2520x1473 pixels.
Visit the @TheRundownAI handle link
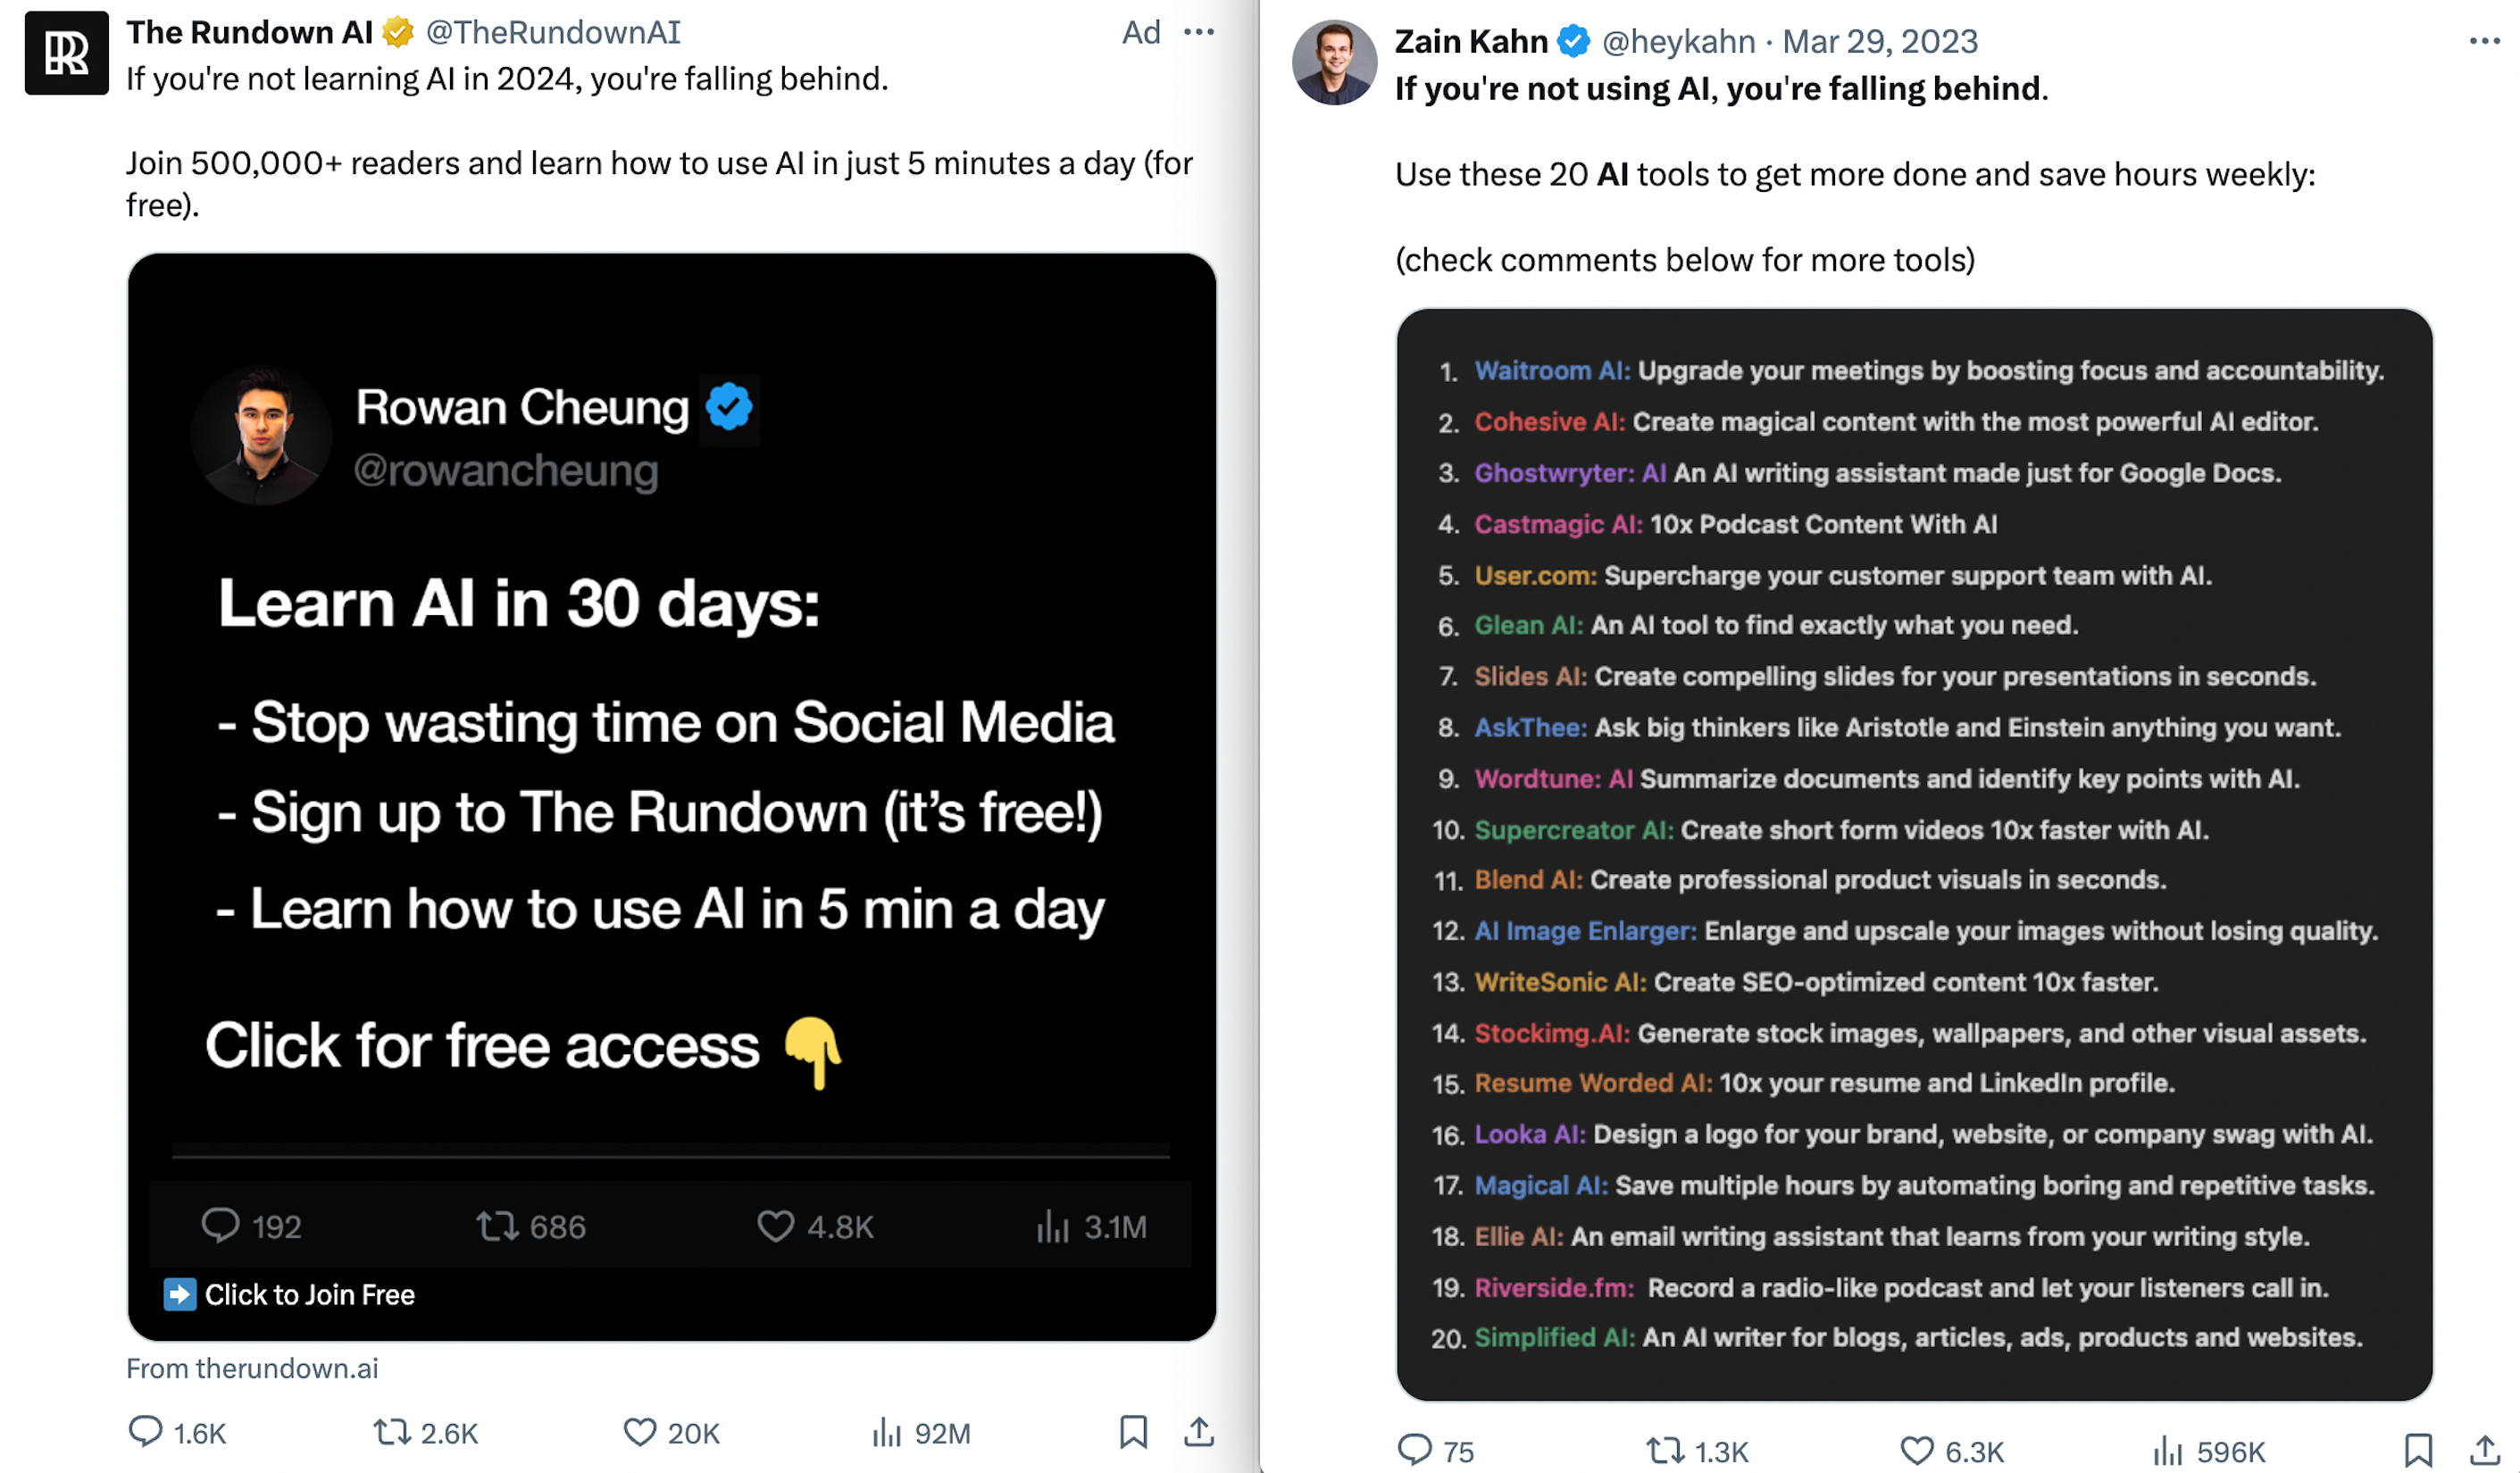pyautogui.click(x=553, y=33)
